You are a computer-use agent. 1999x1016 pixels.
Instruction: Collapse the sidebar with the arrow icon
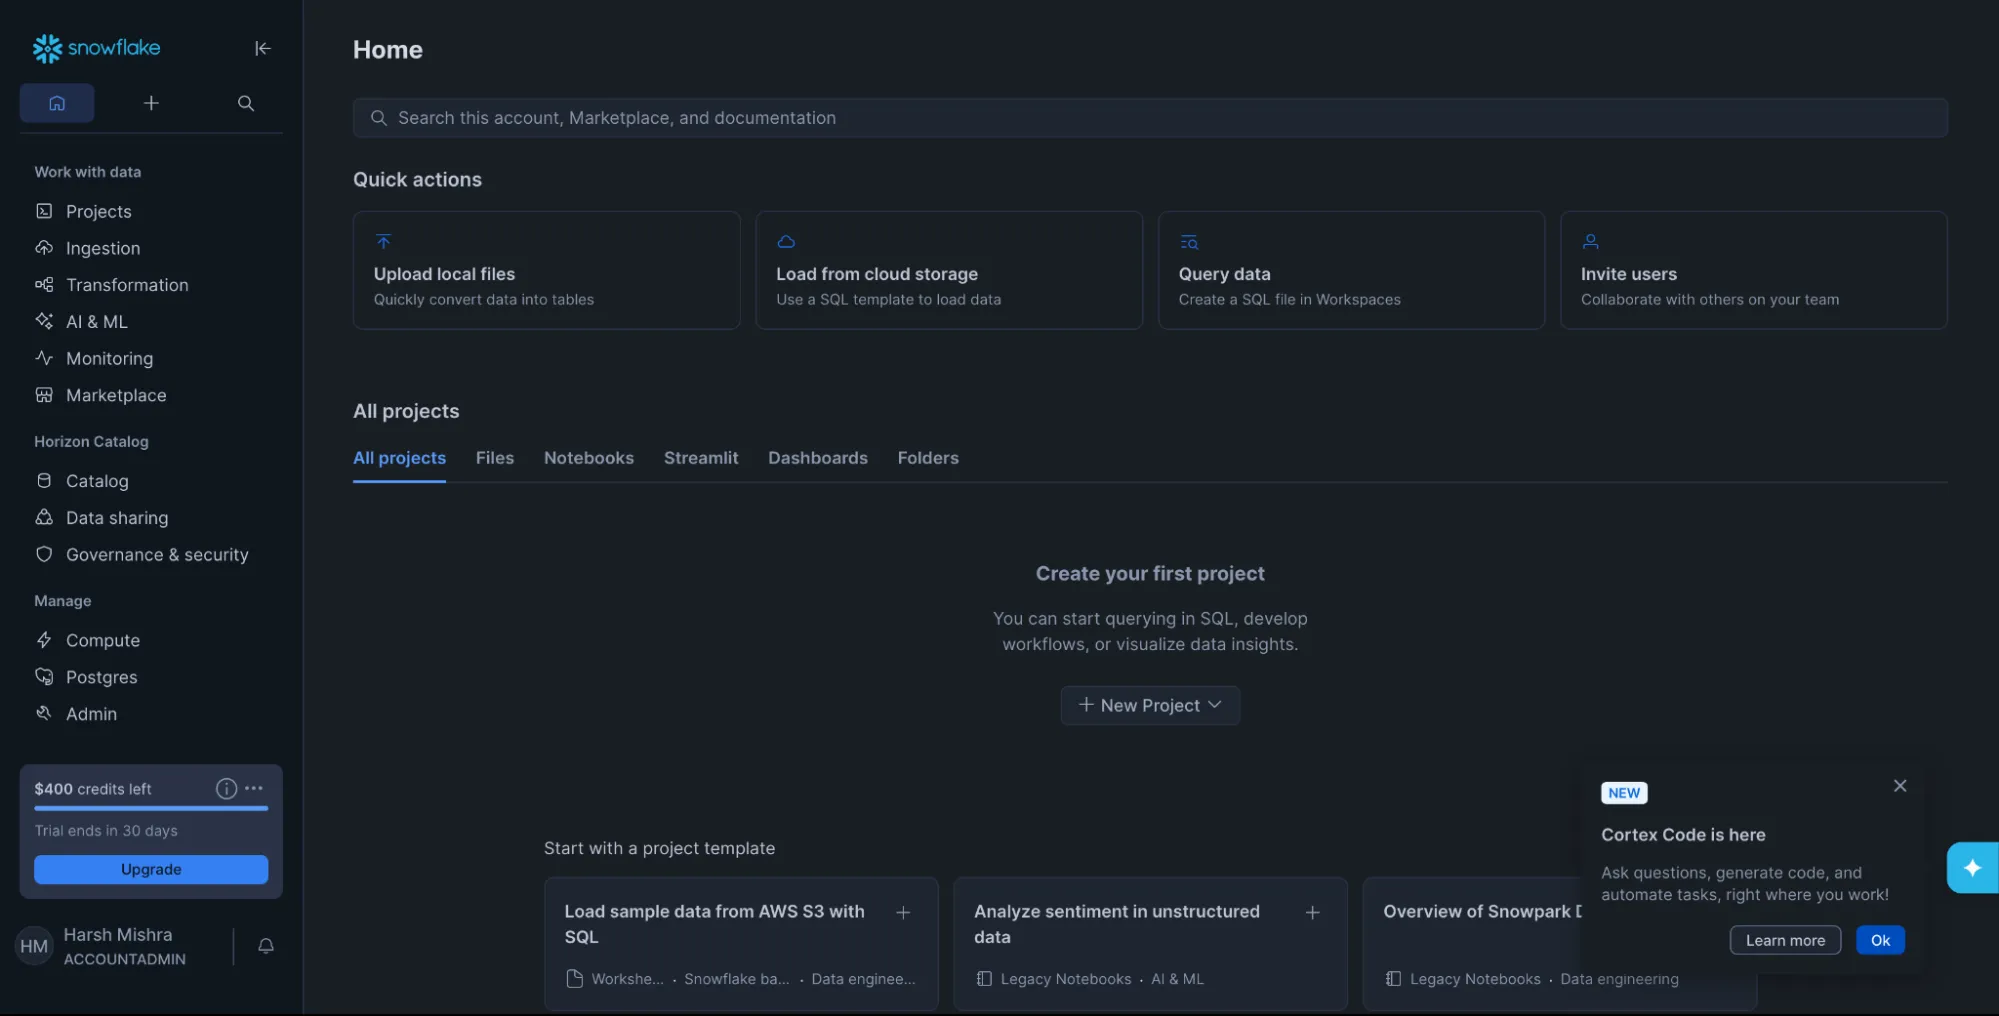pos(262,48)
